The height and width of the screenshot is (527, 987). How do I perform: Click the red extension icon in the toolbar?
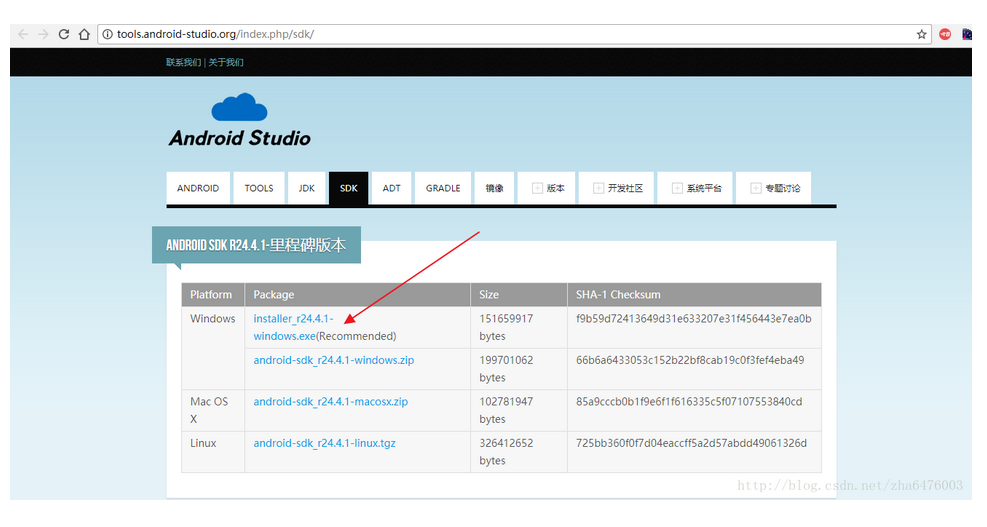[945, 34]
